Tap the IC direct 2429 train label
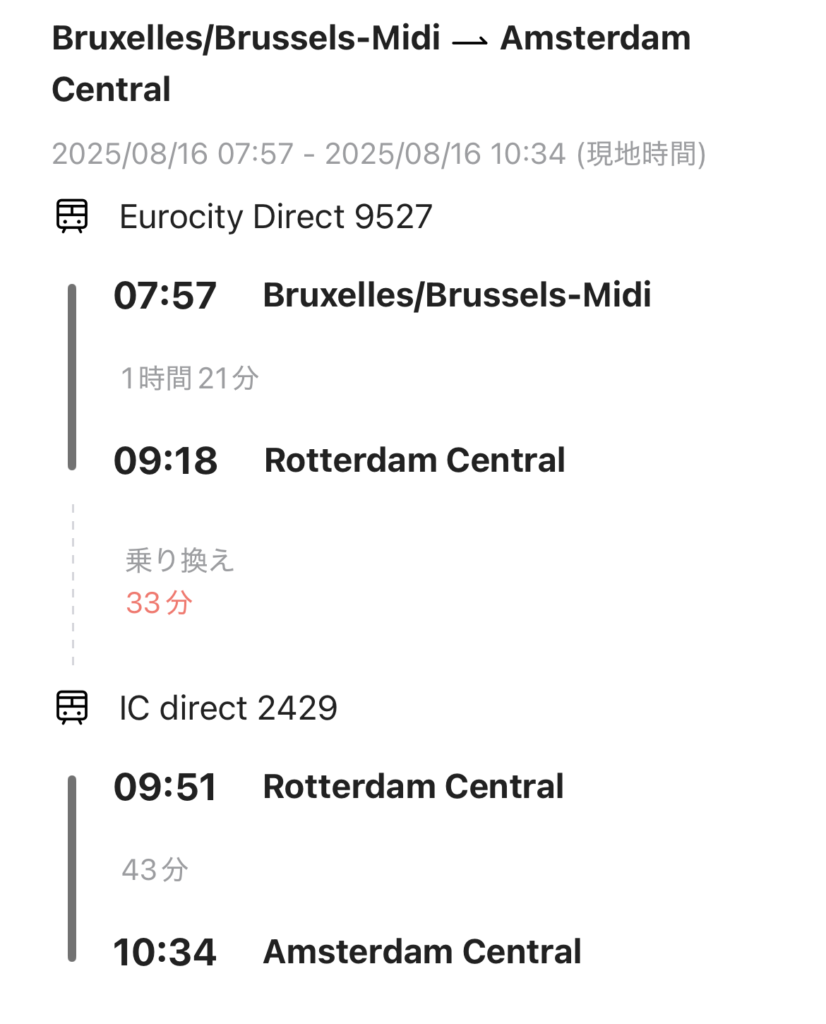 (228, 708)
